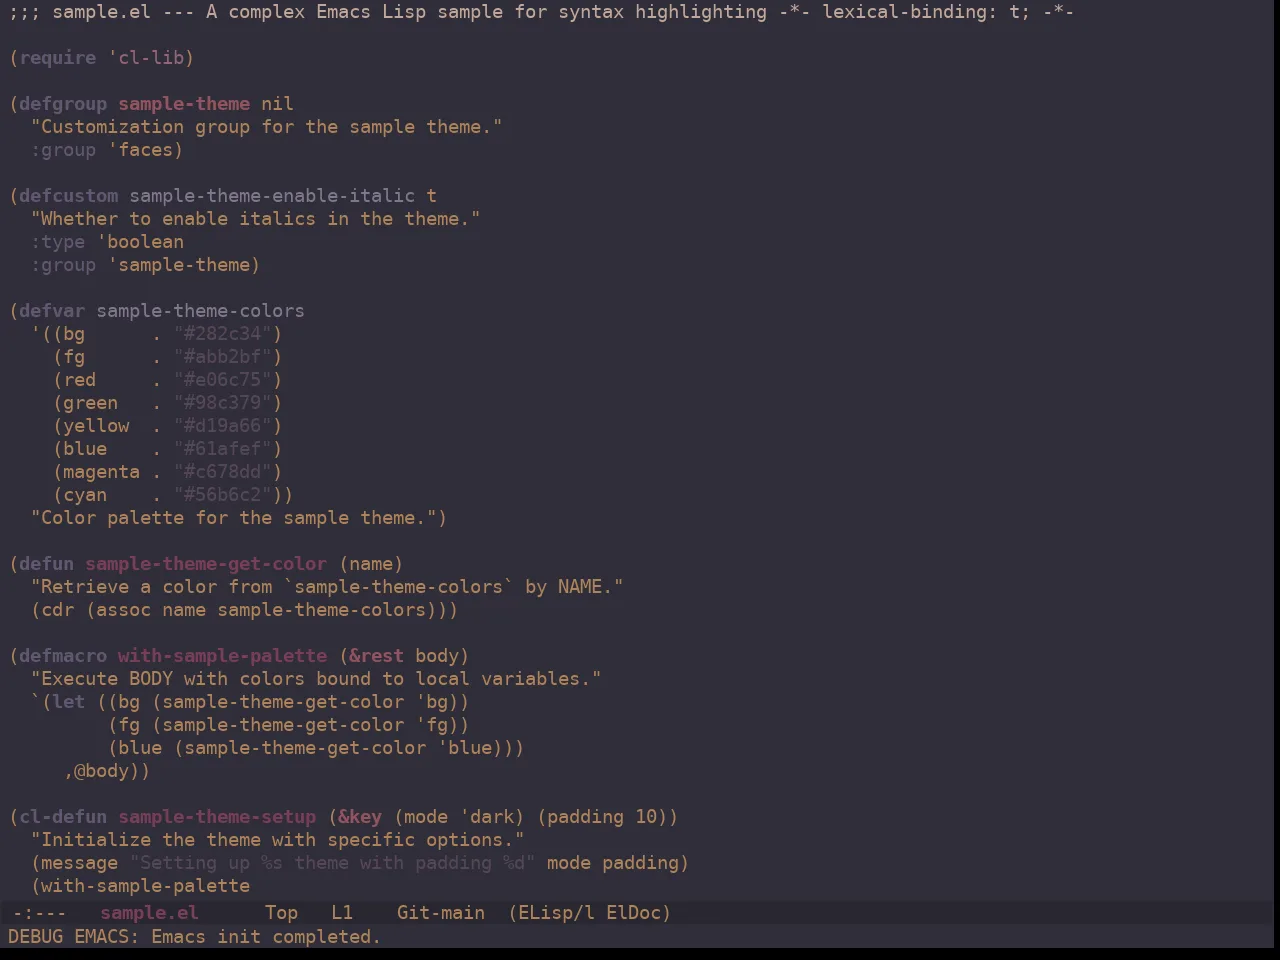Screen dimensions: 1280x960
Task: Click the Top position indicator in mode line
Action: click(x=281, y=913)
